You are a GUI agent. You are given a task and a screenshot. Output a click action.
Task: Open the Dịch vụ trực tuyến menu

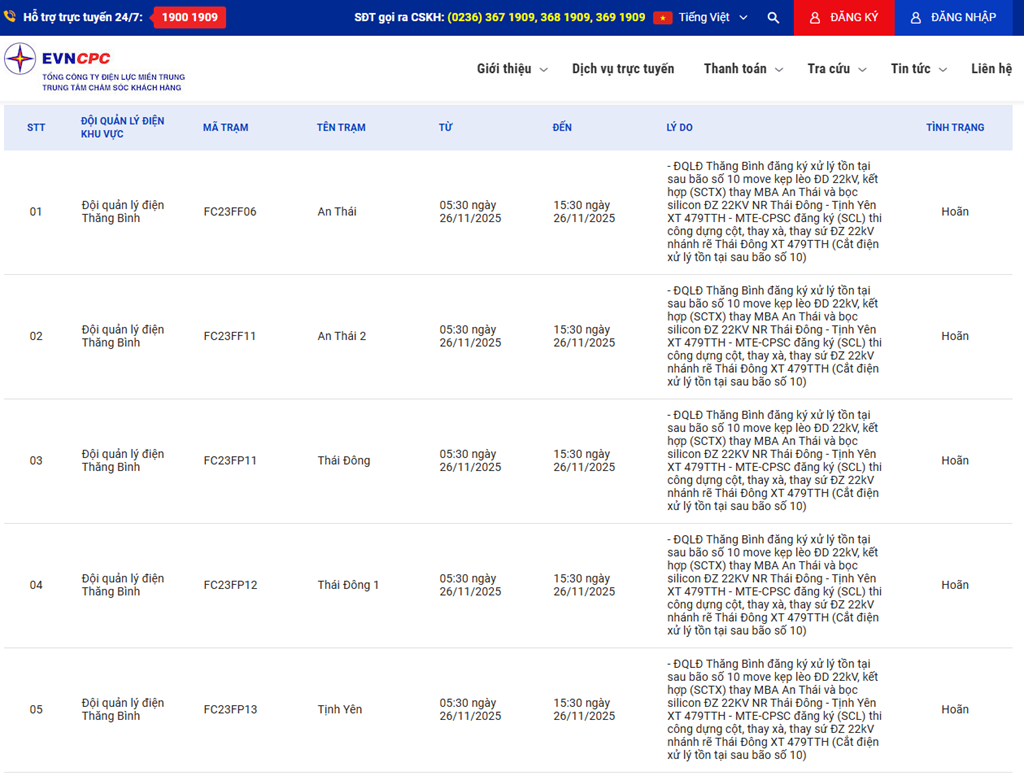[x=623, y=69]
